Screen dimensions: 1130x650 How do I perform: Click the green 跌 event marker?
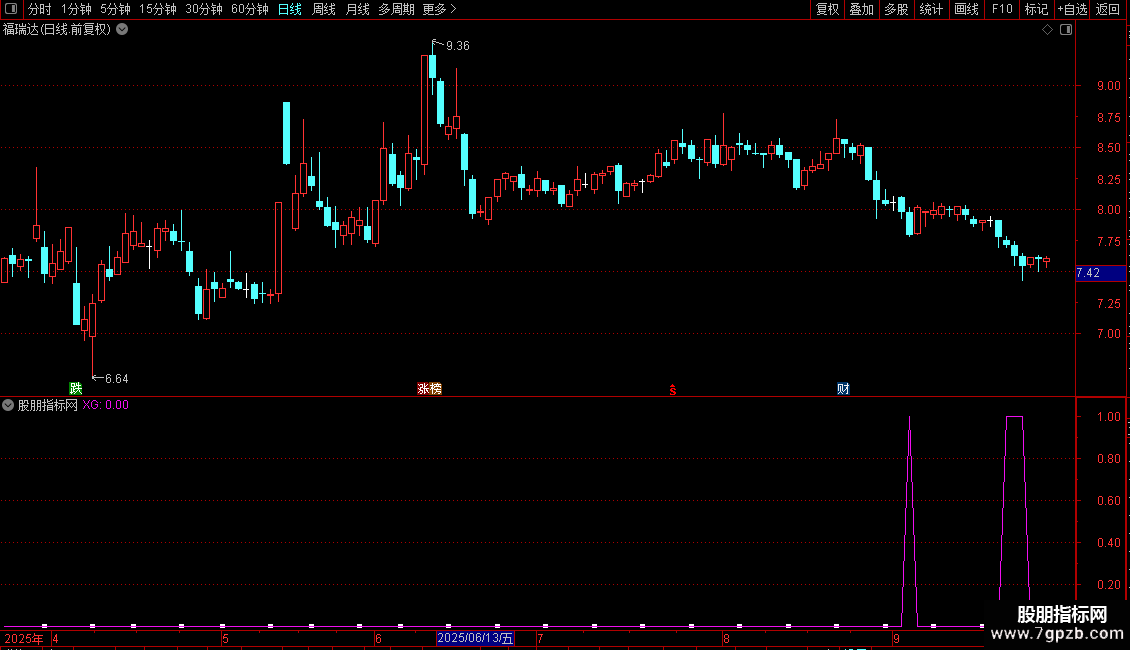tap(76, 388)
